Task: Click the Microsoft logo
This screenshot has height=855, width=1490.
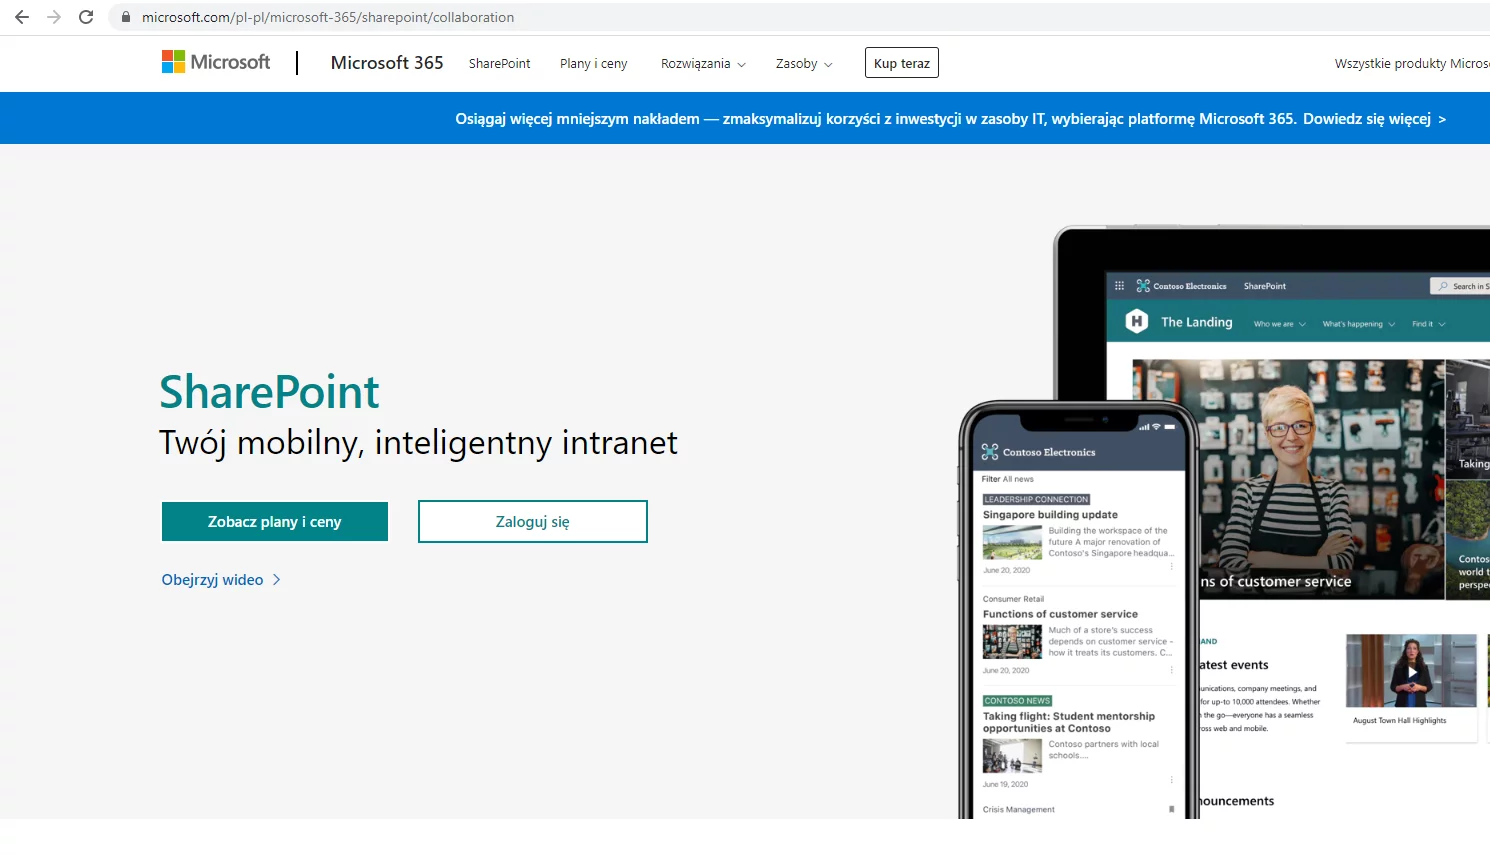Action: (x=216, y=62)
